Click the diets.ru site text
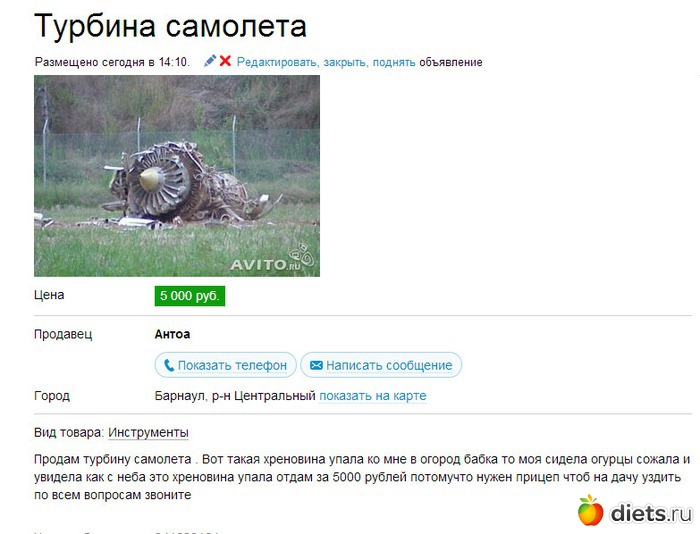This screenshot has width=700, height=534. tap(651, 513)
